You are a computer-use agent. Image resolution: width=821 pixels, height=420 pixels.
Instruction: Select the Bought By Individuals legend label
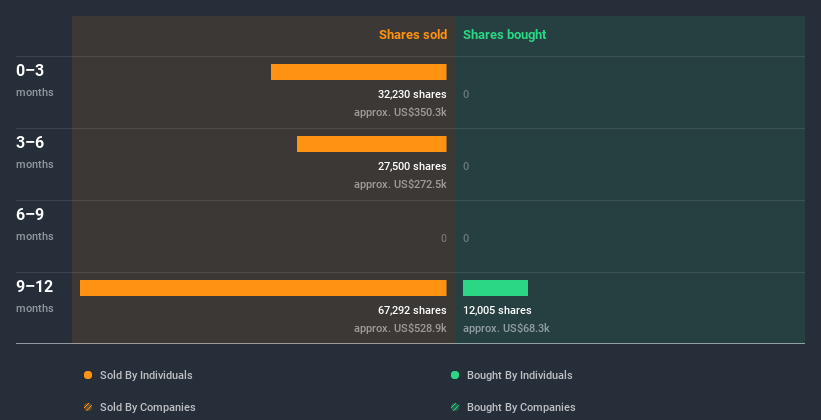(519, 375)
